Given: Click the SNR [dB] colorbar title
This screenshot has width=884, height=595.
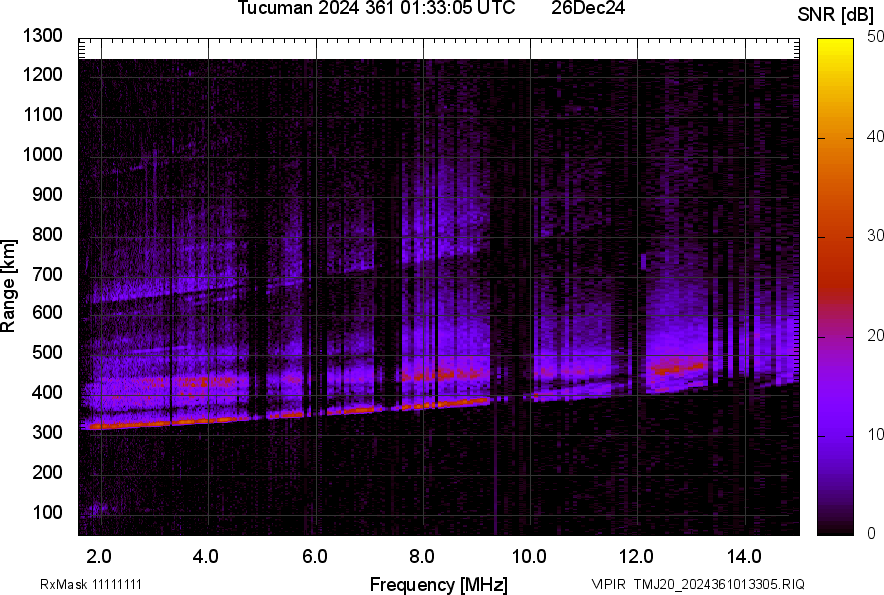Looking at the screenshot, I should click(x=835, y=14).
